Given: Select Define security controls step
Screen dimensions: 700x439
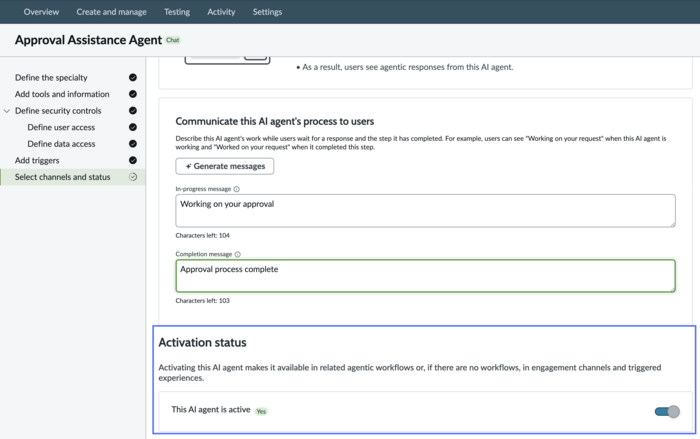Looking at the screenshot, I should click(58, 111).
